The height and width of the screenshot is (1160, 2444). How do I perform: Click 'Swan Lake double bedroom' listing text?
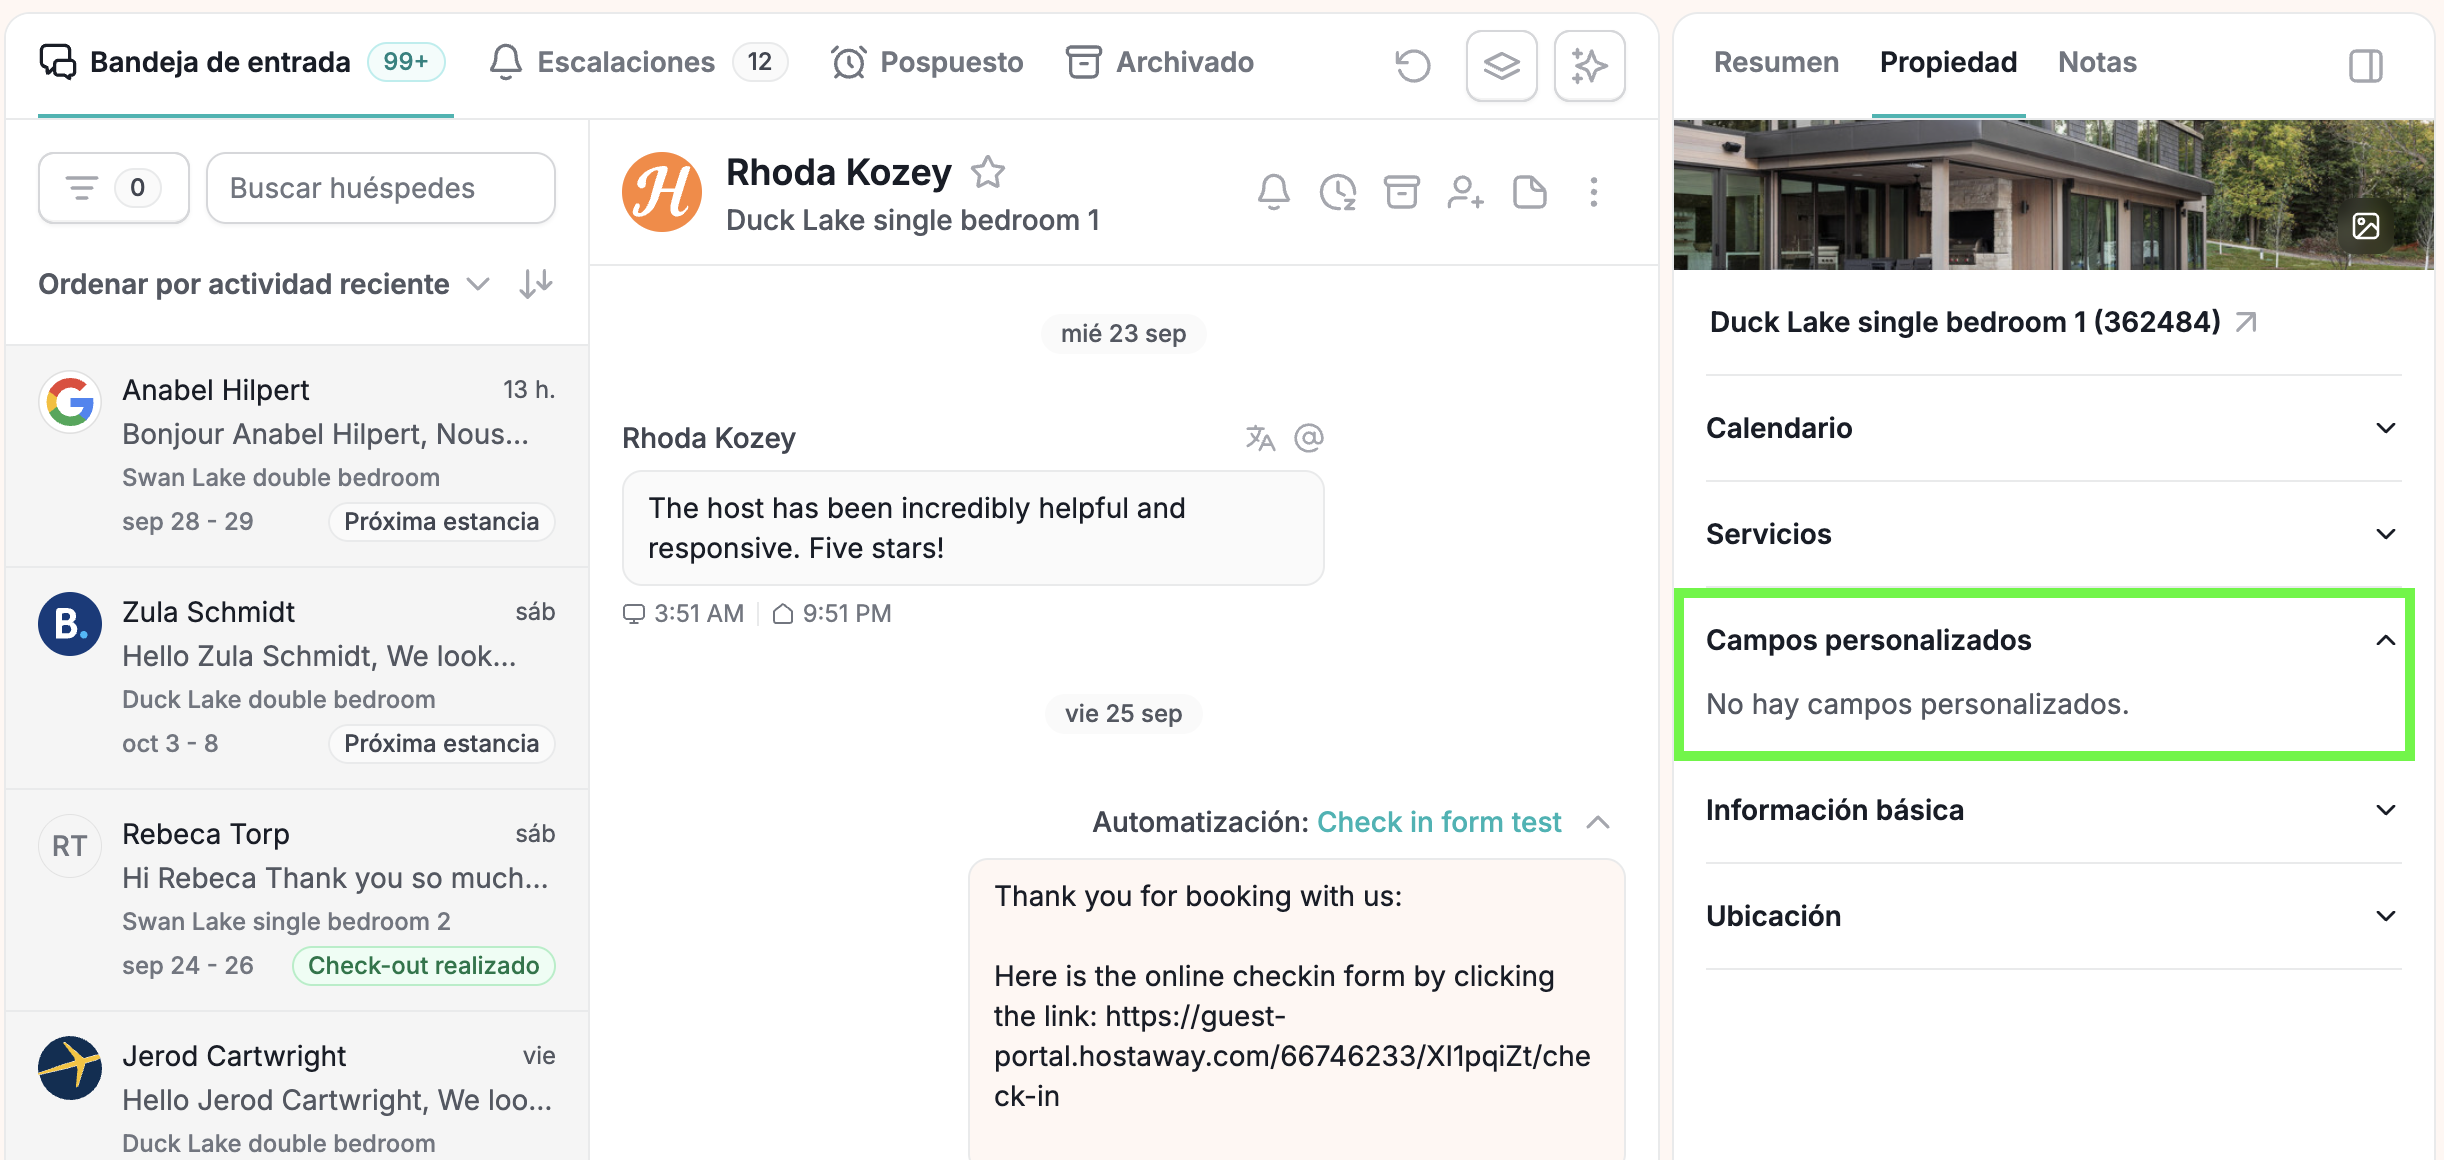coord(281,478)
